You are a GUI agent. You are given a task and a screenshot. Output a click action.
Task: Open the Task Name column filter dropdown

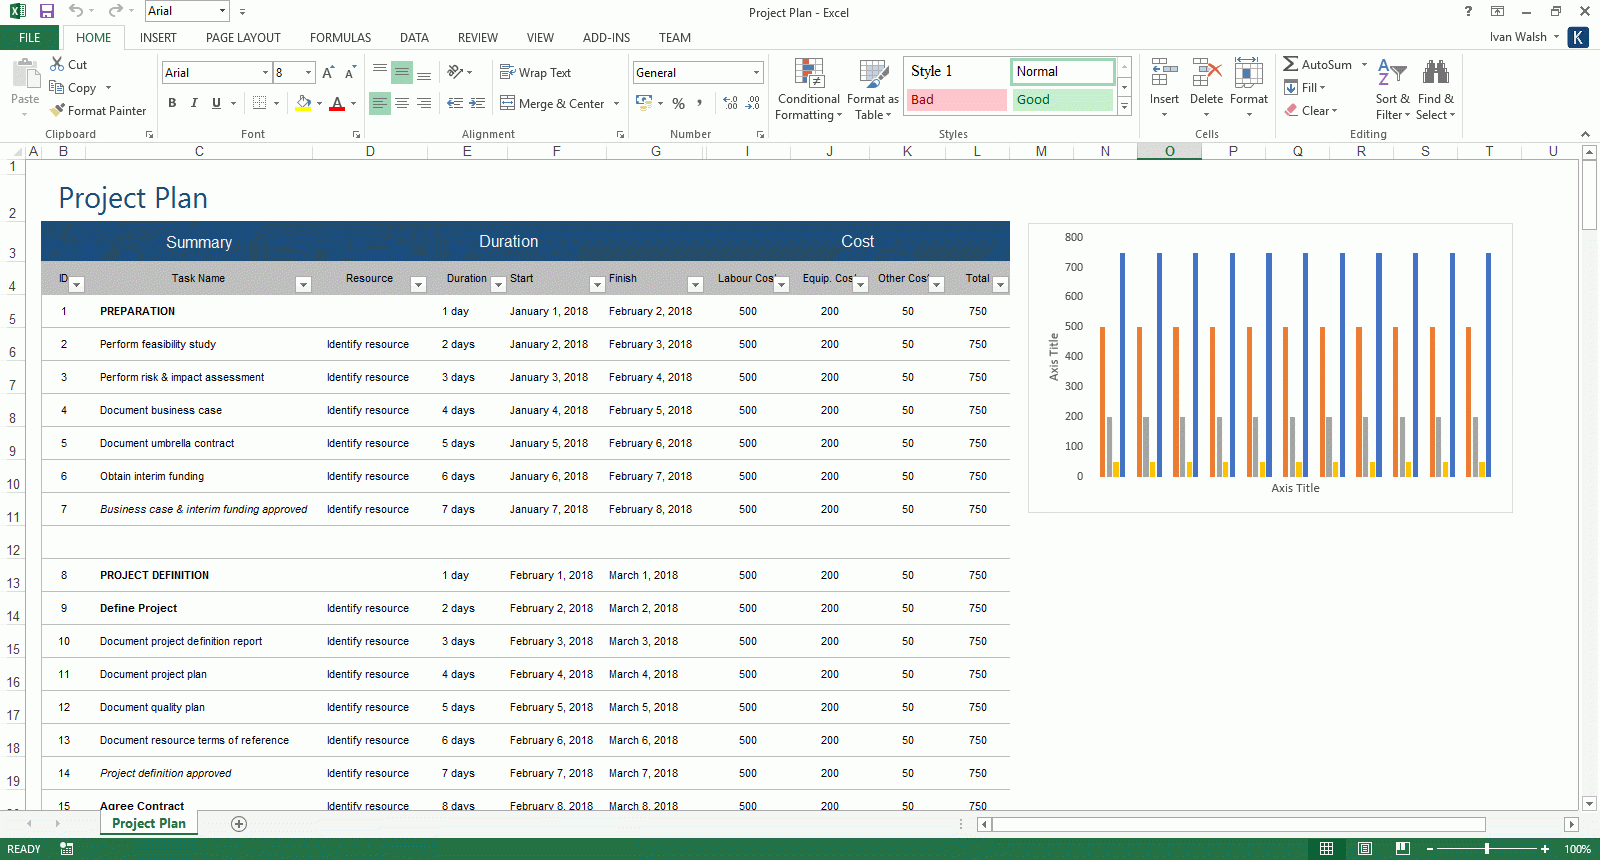tap(303, 285)
